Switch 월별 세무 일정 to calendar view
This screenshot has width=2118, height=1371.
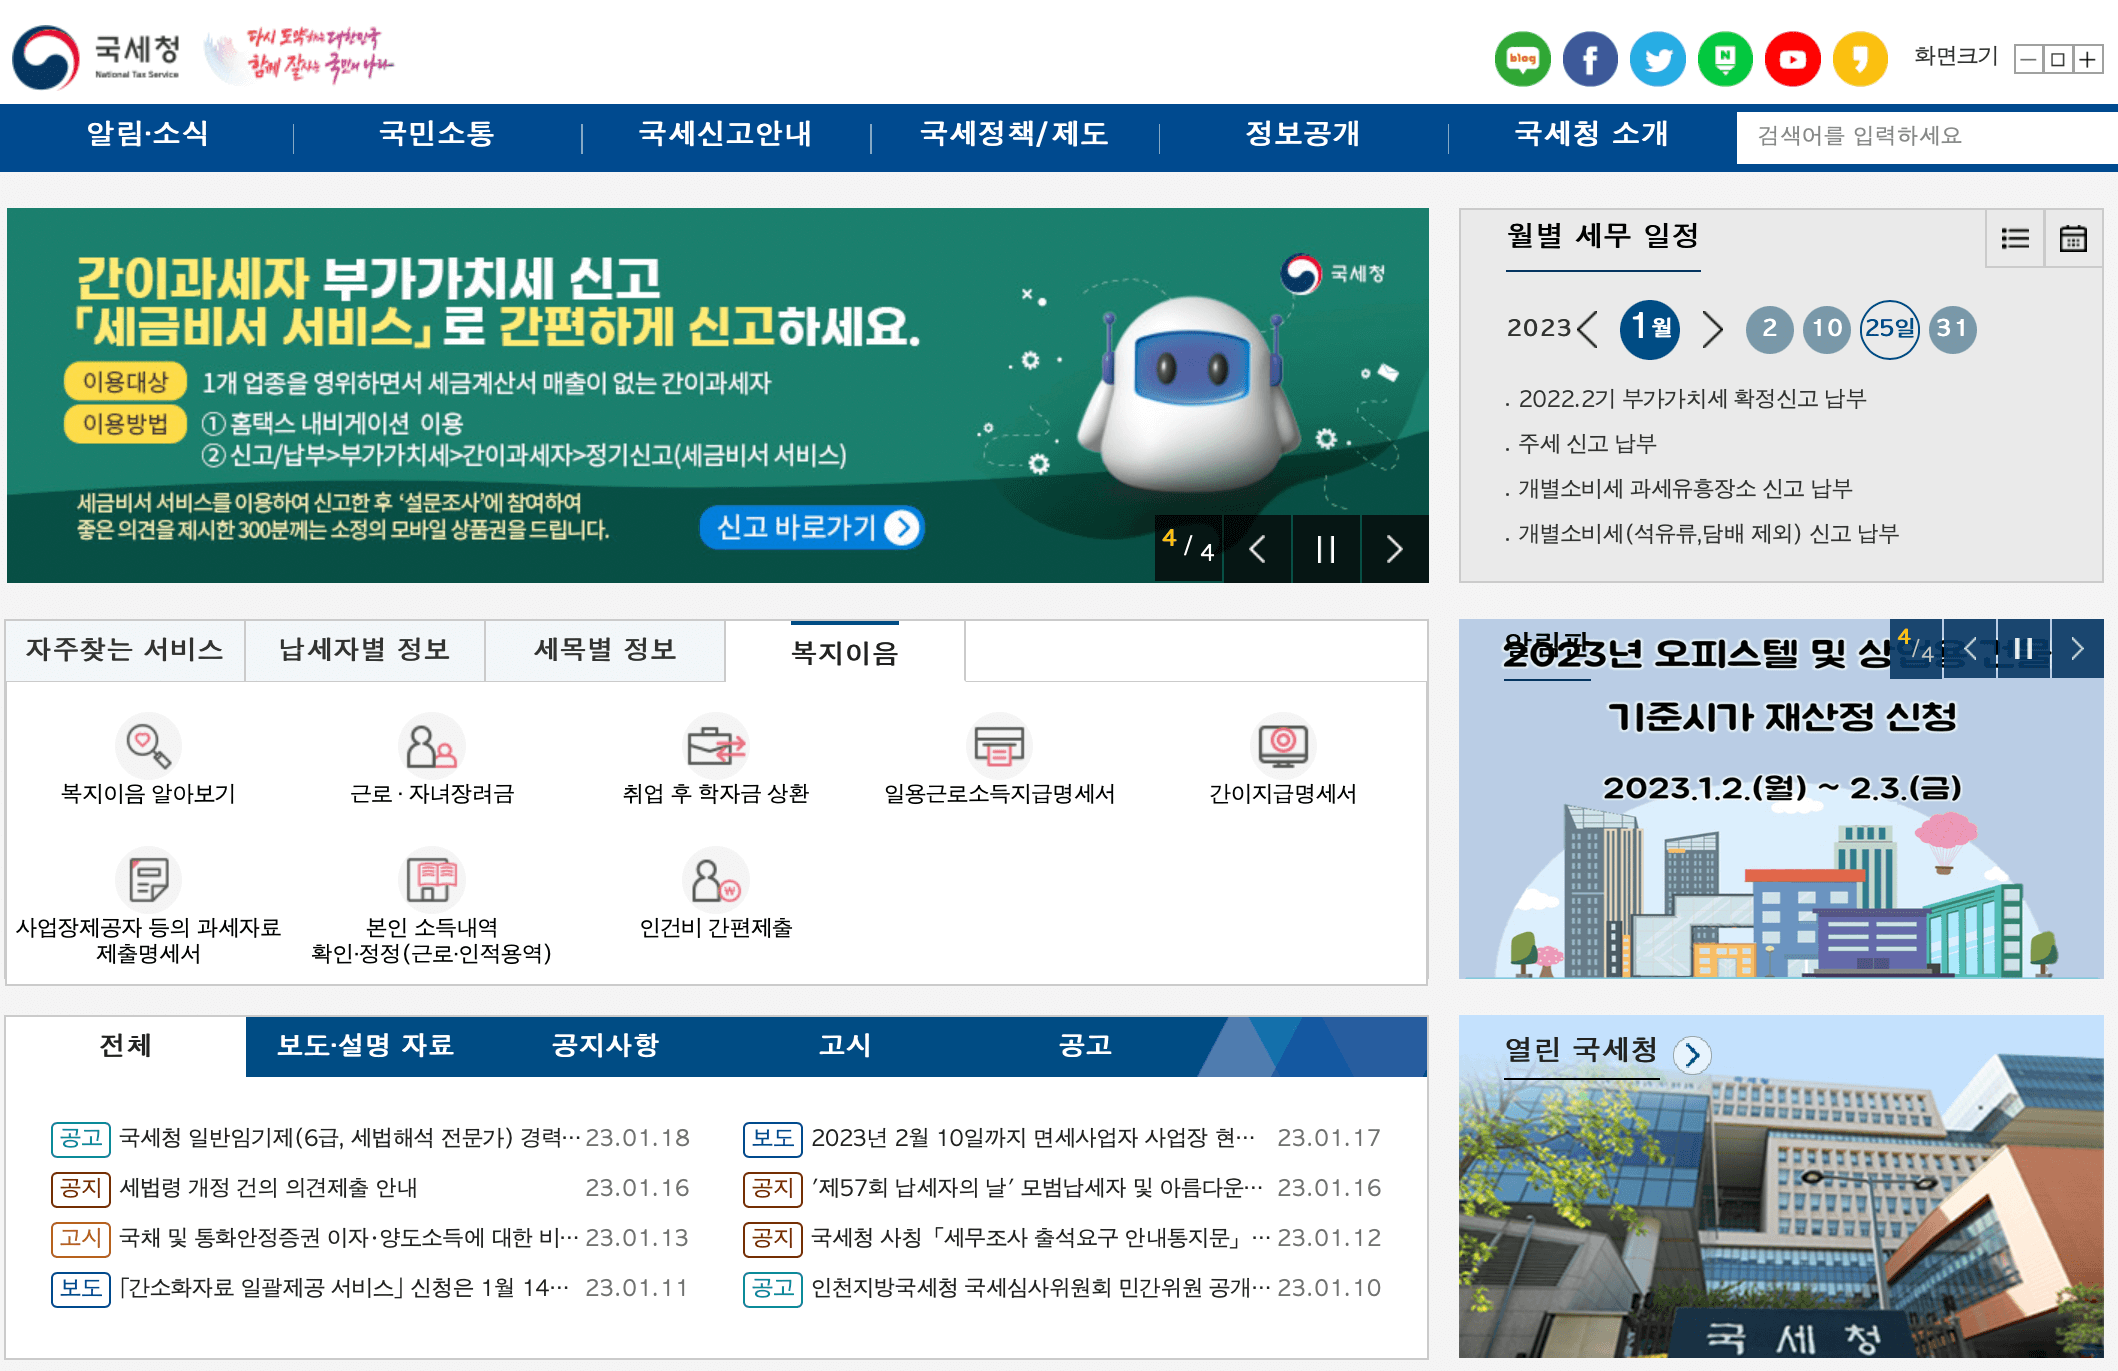pyautogui.click(x=2073, y=238)
